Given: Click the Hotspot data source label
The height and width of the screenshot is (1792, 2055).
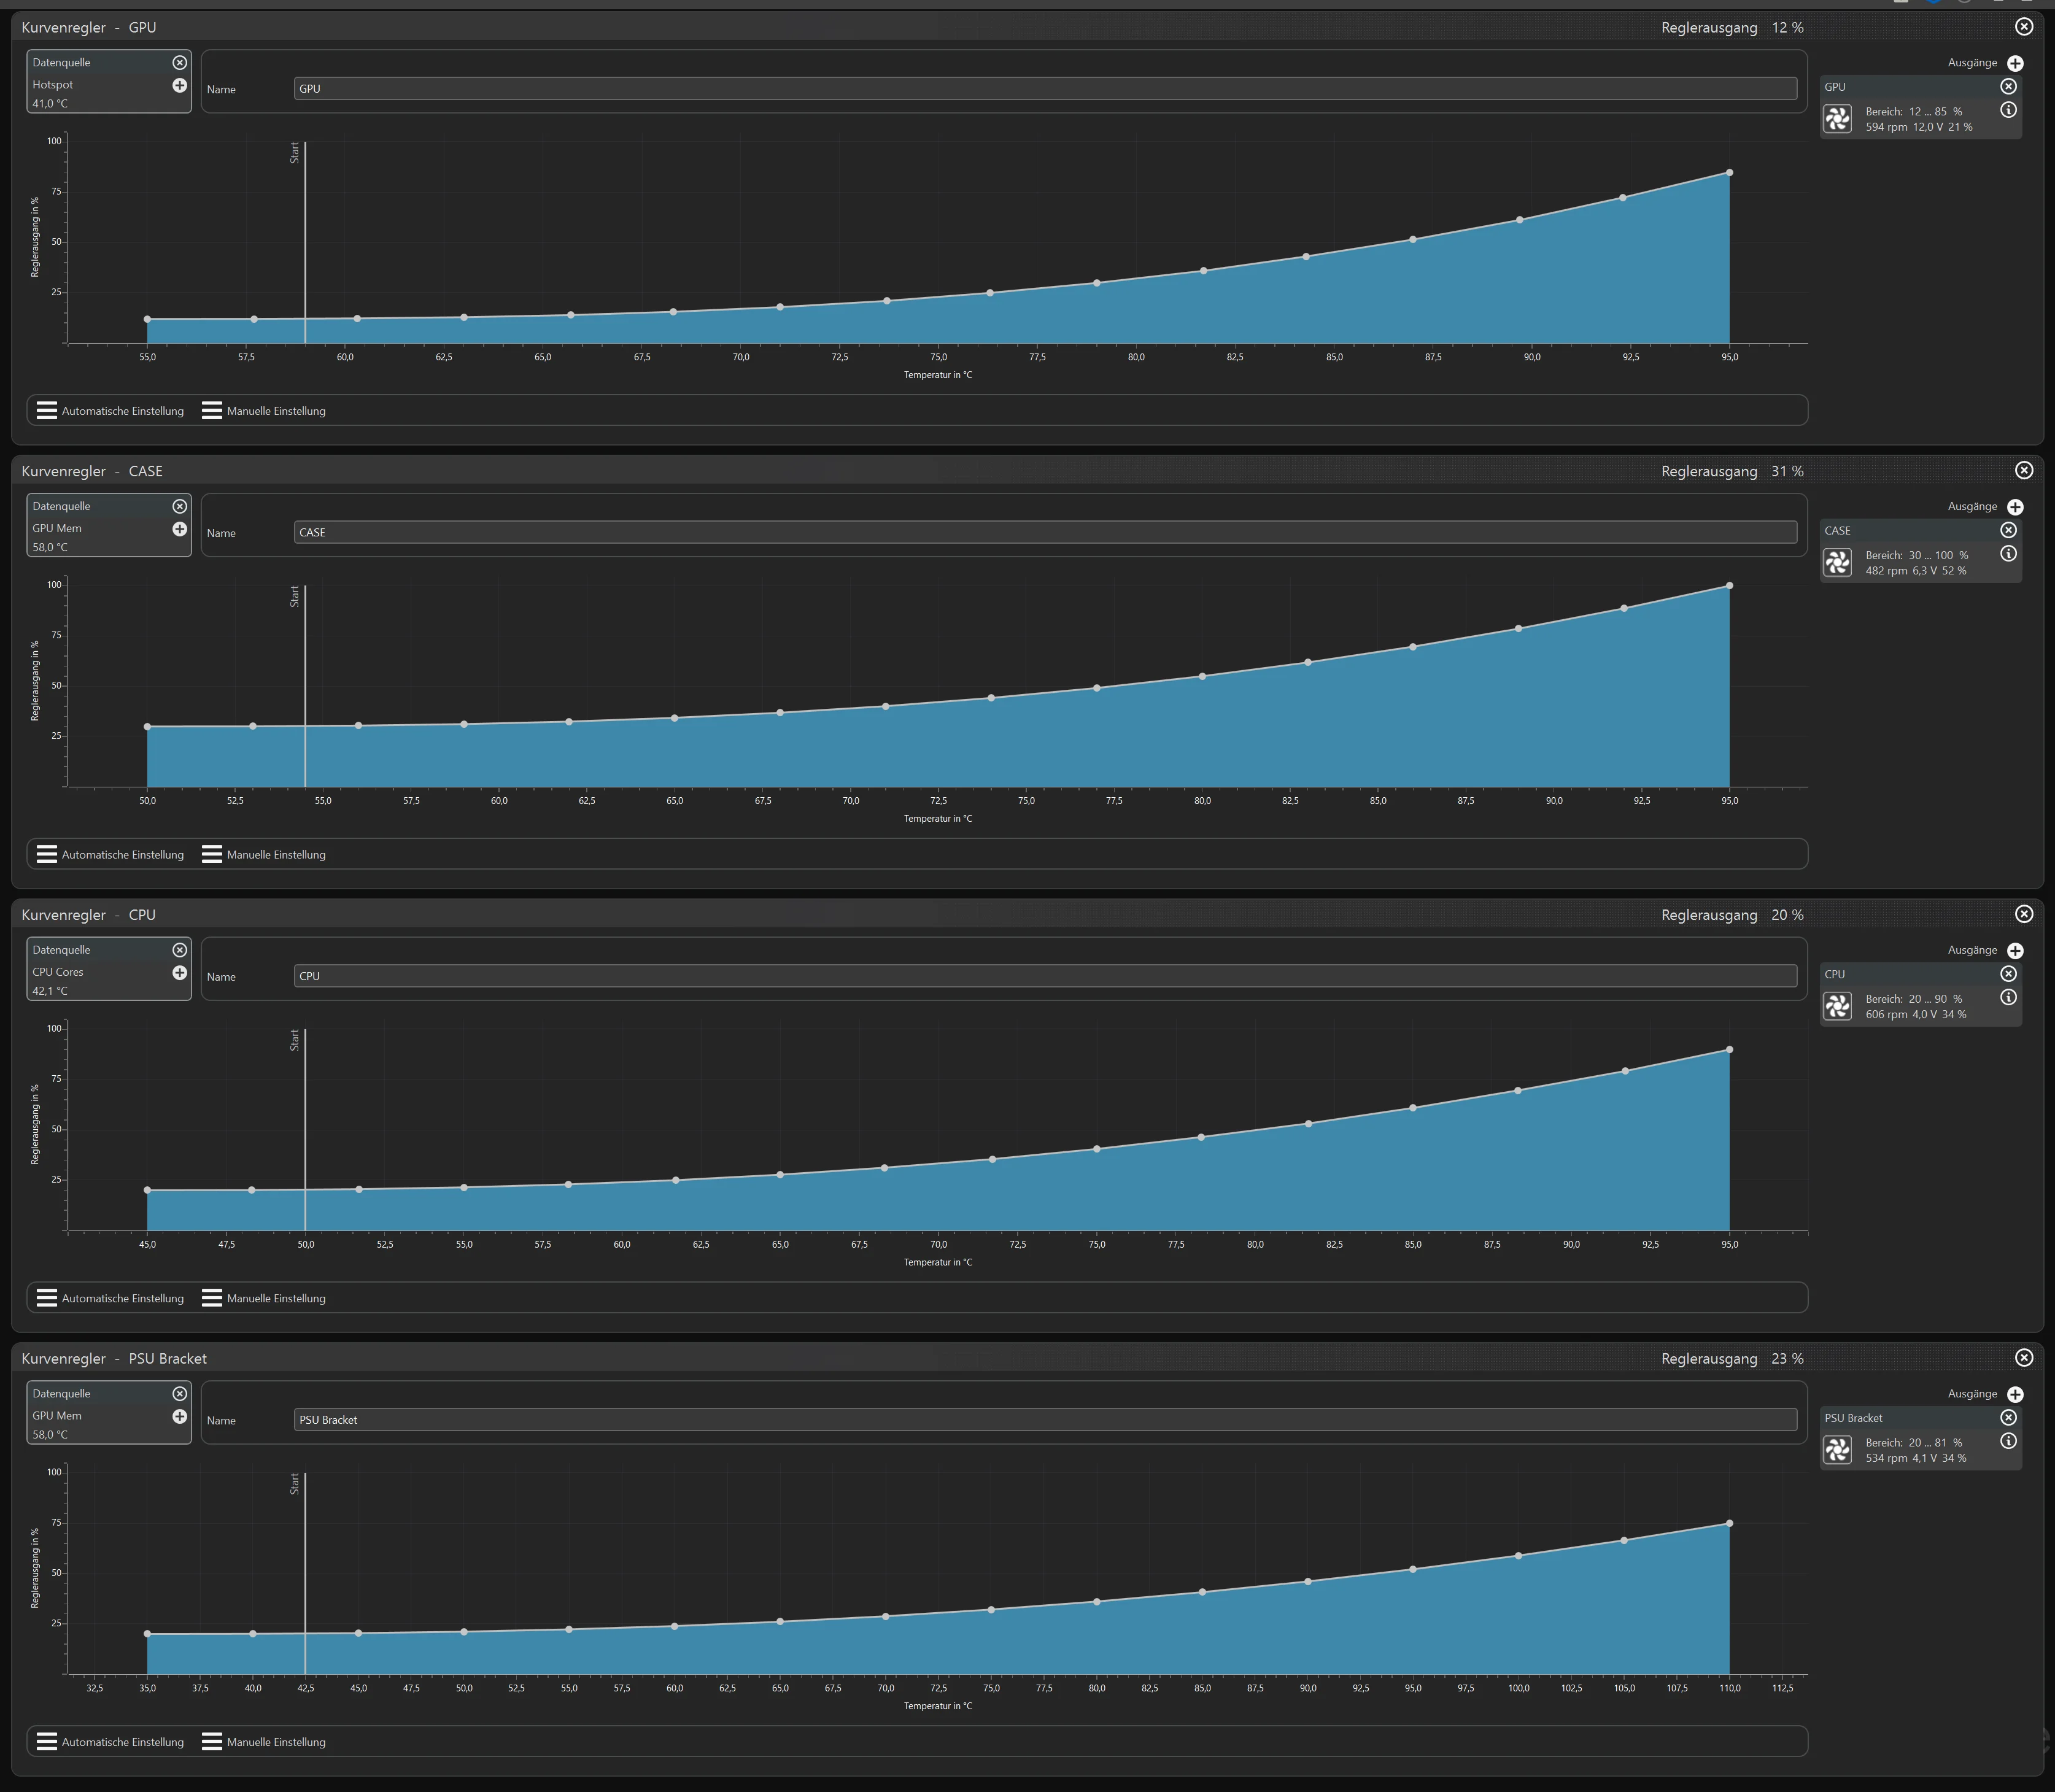Looking at the screenshot, I should coord(53,85).
